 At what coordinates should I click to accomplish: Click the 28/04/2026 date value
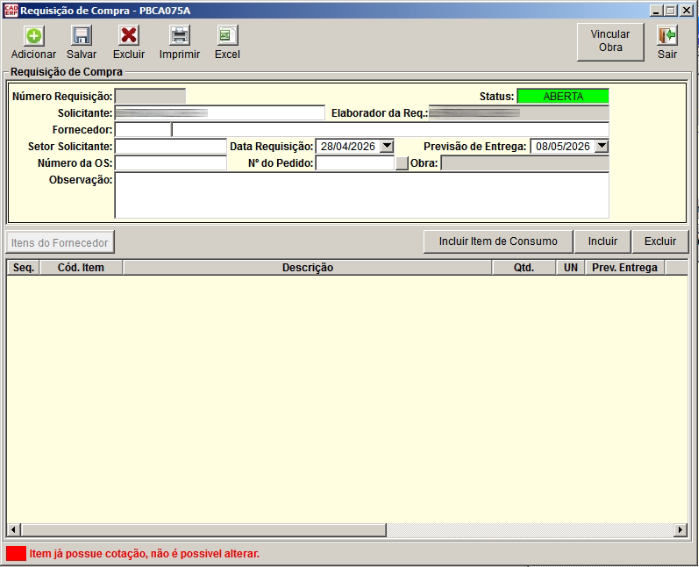point(348,146)
